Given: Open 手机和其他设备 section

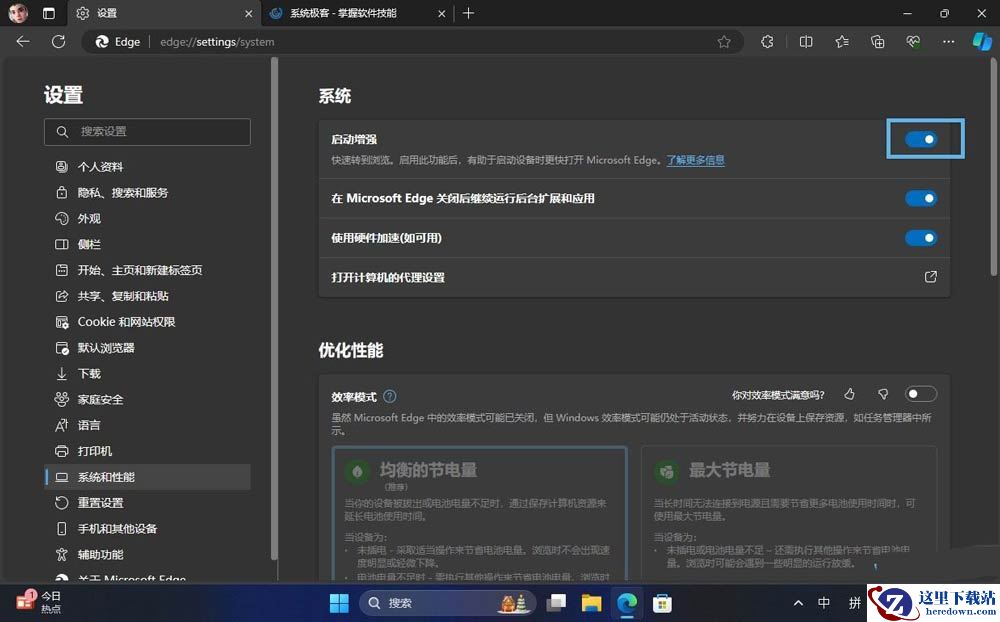Looking at the screenshot, I should tap(147, 528).
